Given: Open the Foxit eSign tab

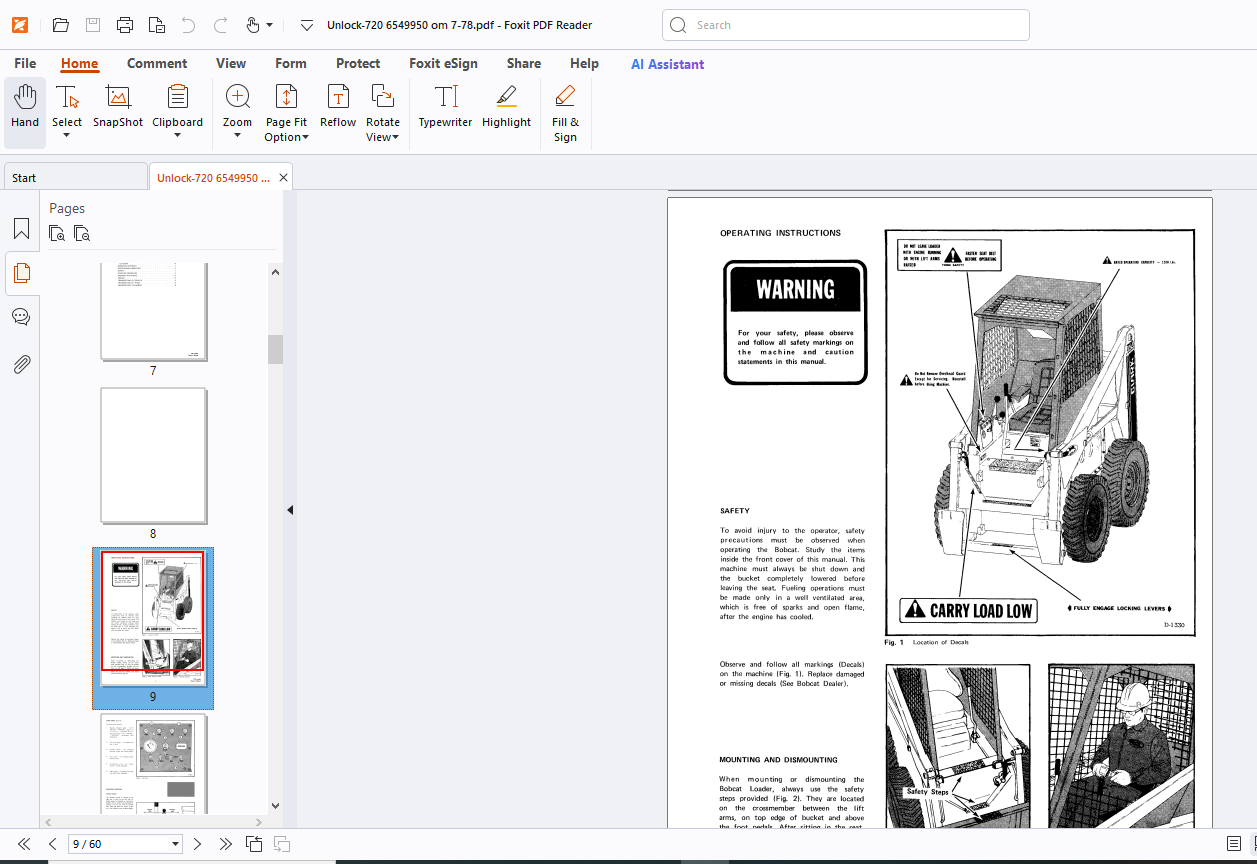Looking at the screenshot, I should tap(443, 63).
